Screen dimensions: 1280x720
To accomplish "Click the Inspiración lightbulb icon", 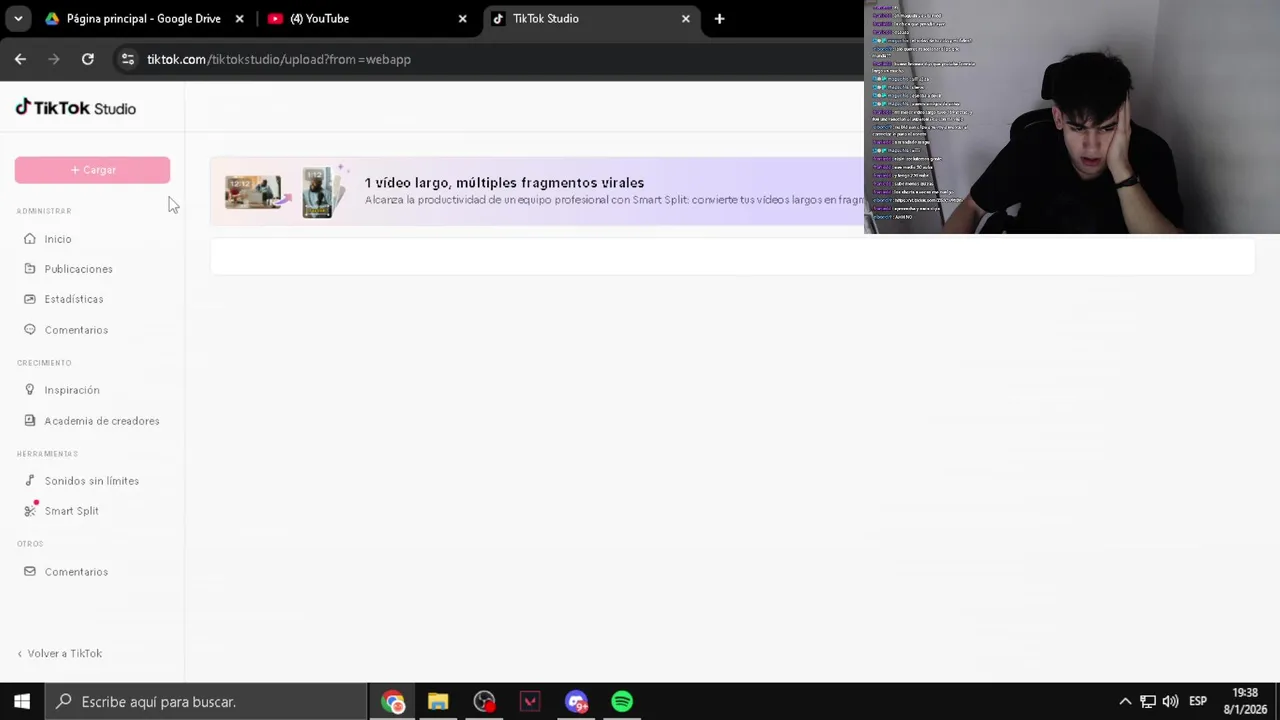I will click(30, 390).
